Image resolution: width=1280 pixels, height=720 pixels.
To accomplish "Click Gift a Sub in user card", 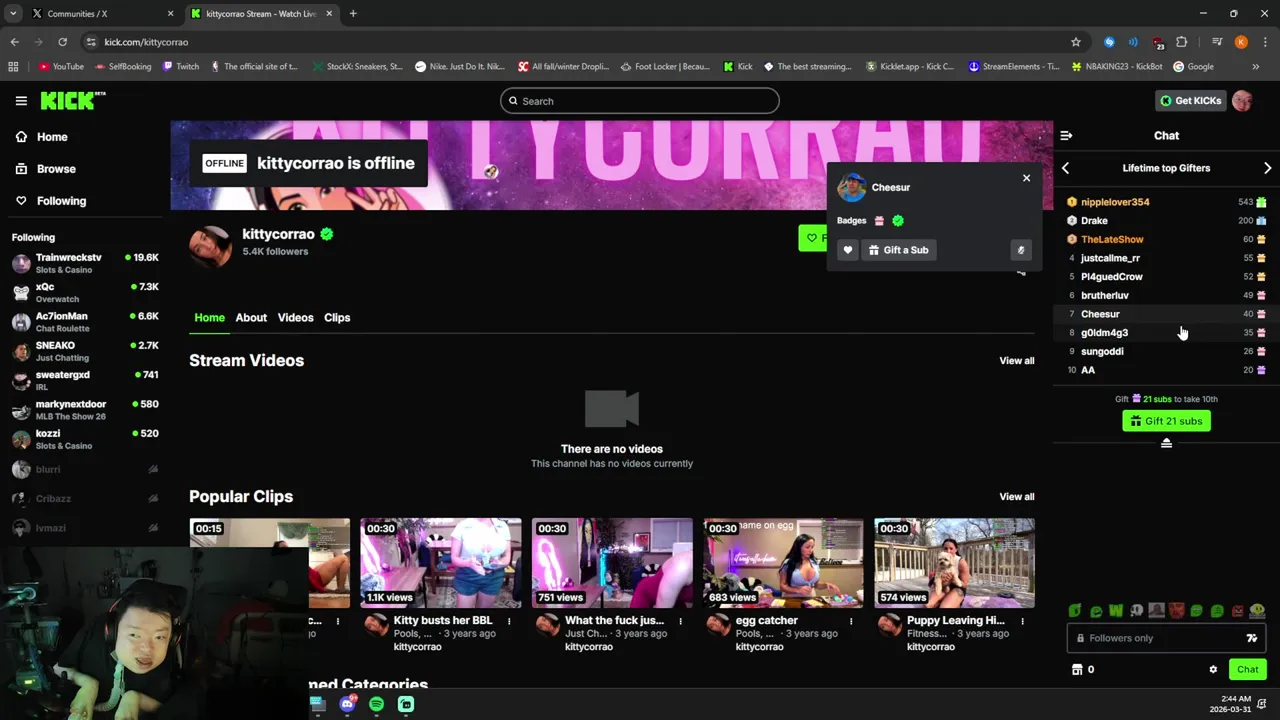I will coord(898,250).
